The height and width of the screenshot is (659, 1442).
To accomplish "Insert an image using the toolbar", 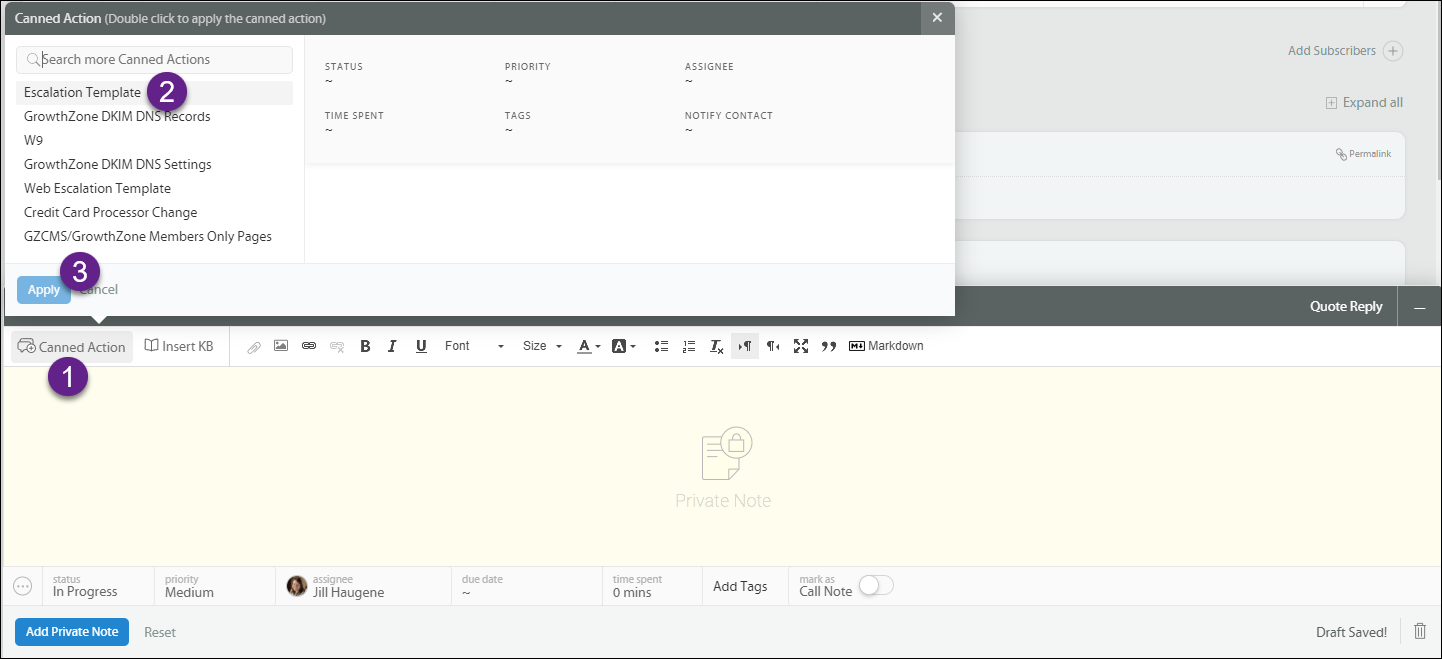I will tap(281, 346).
